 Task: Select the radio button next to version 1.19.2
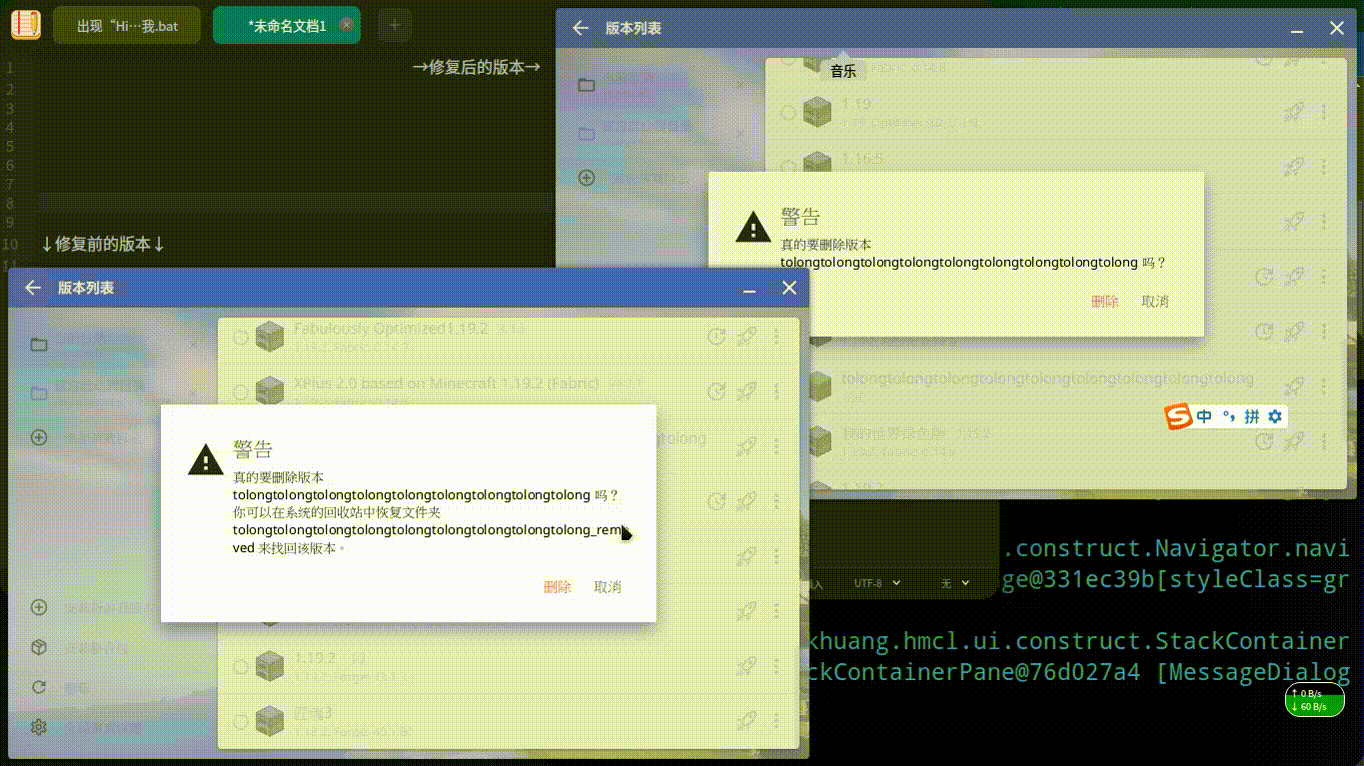click(x=240, y=666)
